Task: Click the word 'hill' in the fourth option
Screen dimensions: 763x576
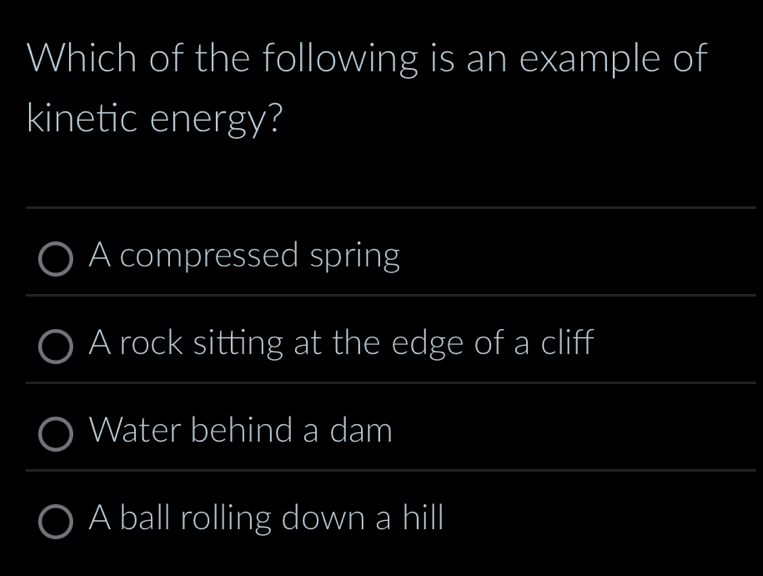Action: coord(421,518)
